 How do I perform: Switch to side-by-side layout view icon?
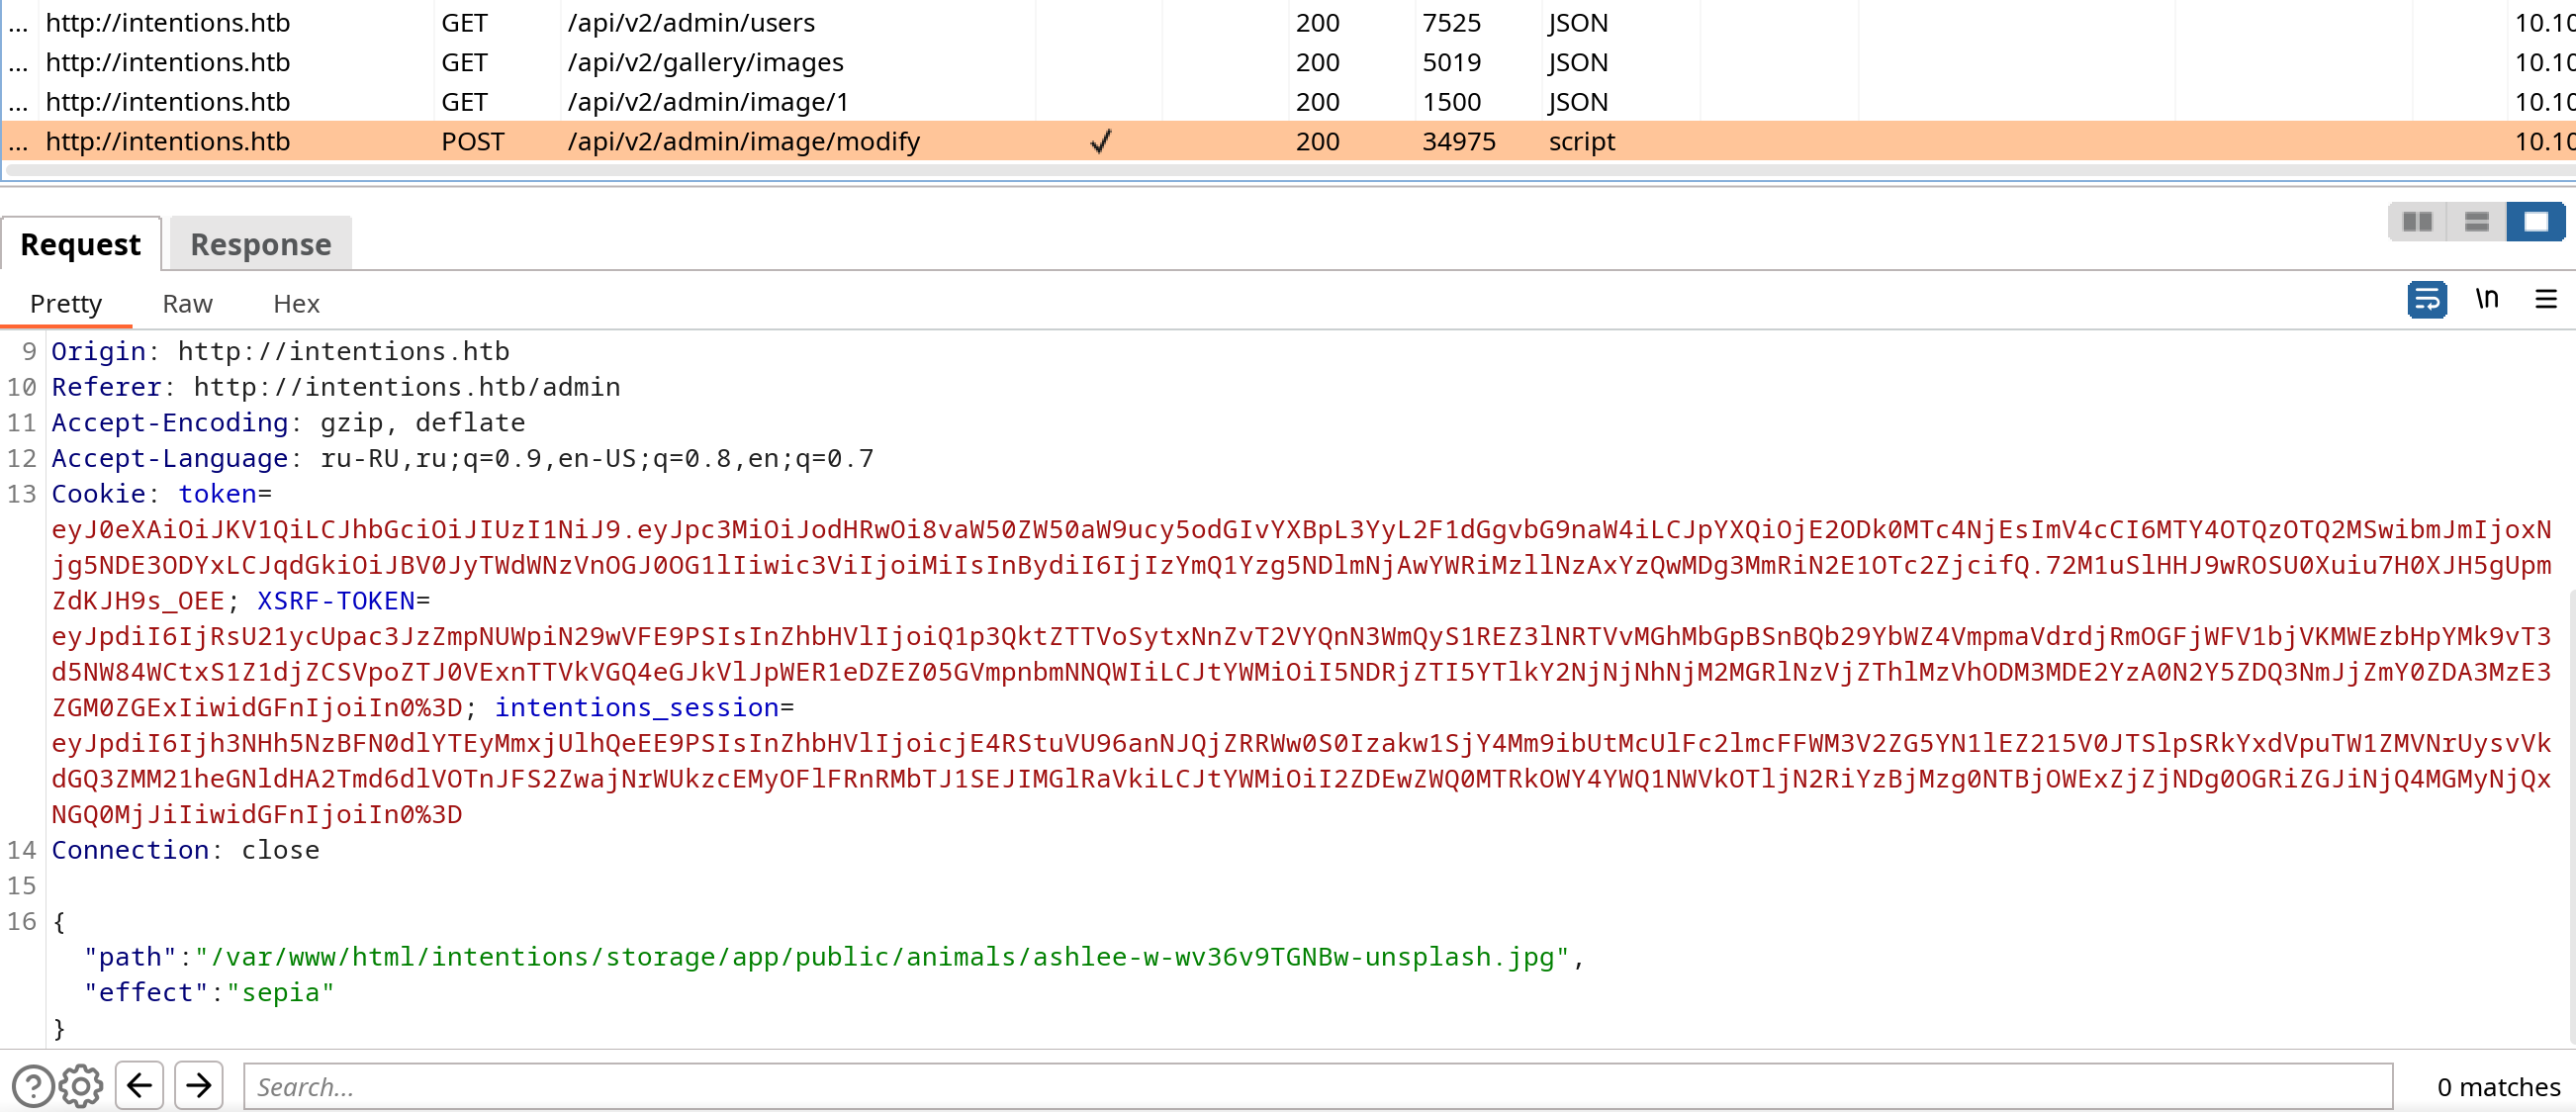tap(2416, 222)
